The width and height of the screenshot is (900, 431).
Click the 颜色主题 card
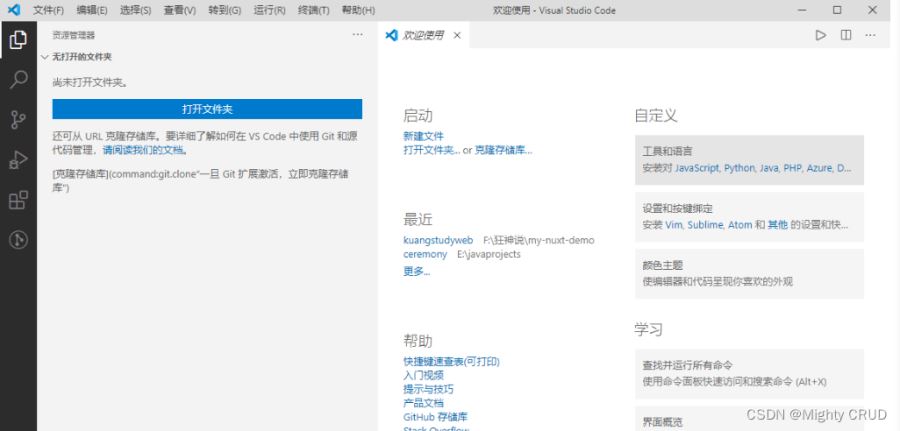pyautogui.click(x=749, y=274)
